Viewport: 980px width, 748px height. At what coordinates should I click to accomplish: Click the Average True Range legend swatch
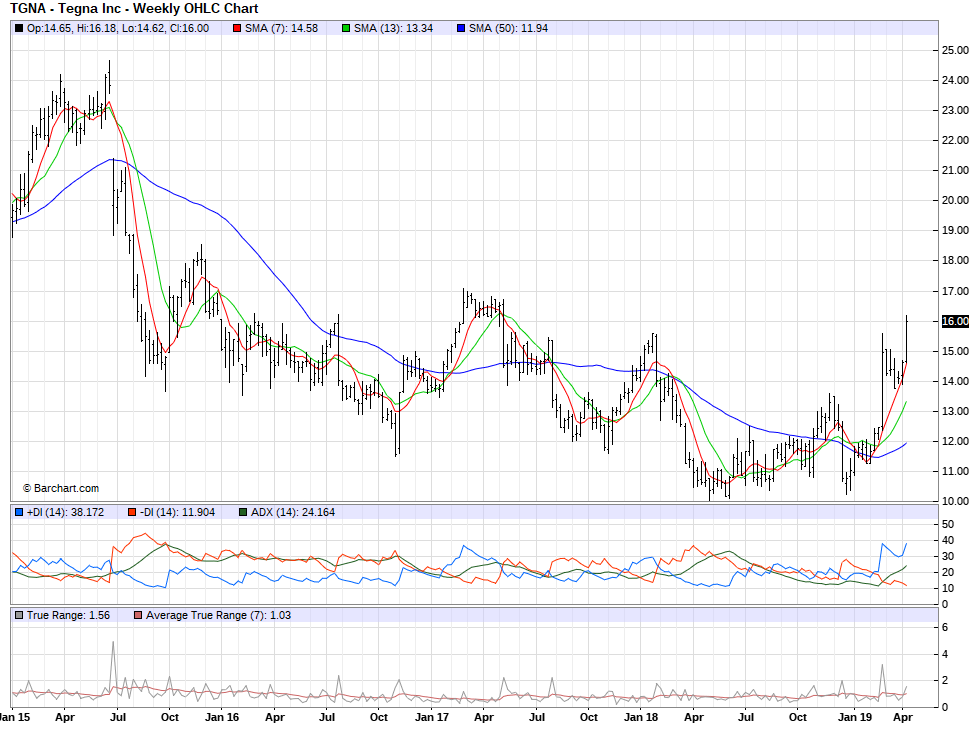tap(138, 616)
